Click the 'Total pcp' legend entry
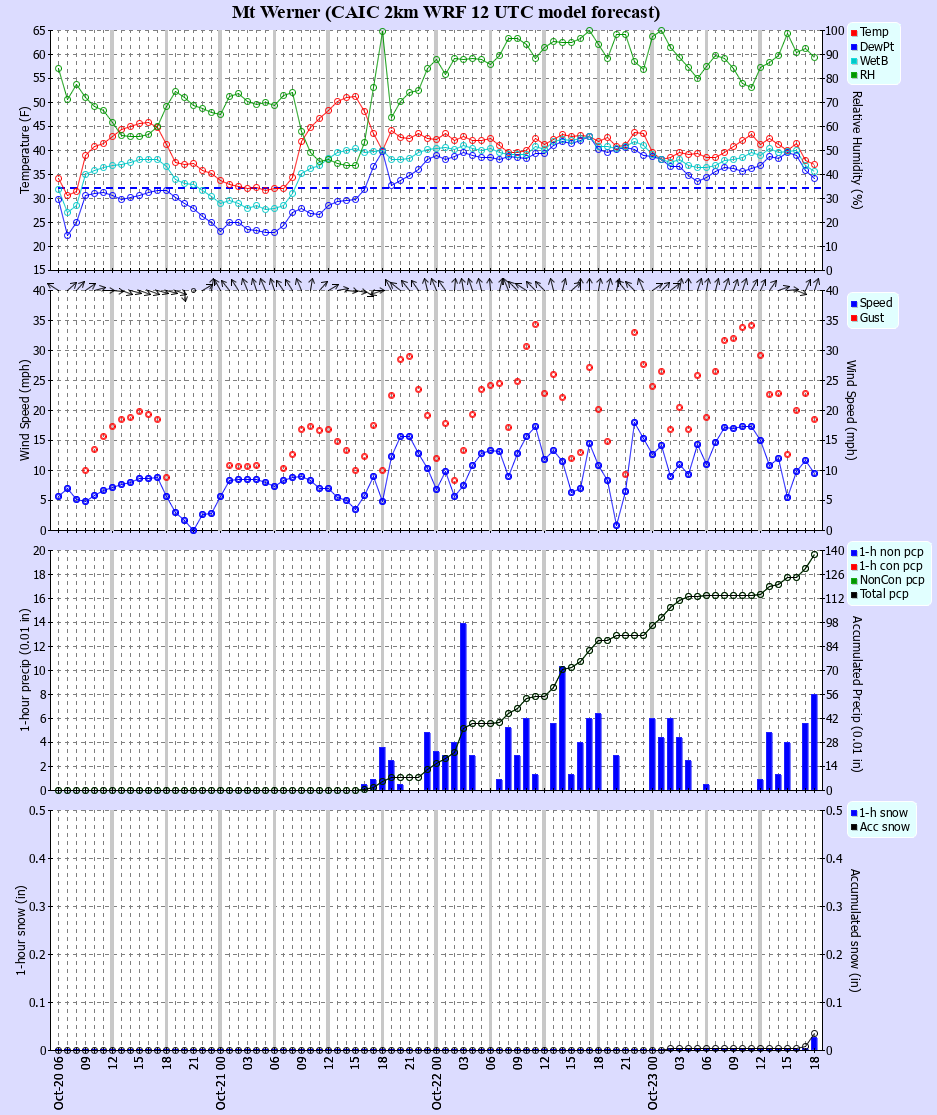Viewport: 937px width, 1115px height. coord(879,594)
